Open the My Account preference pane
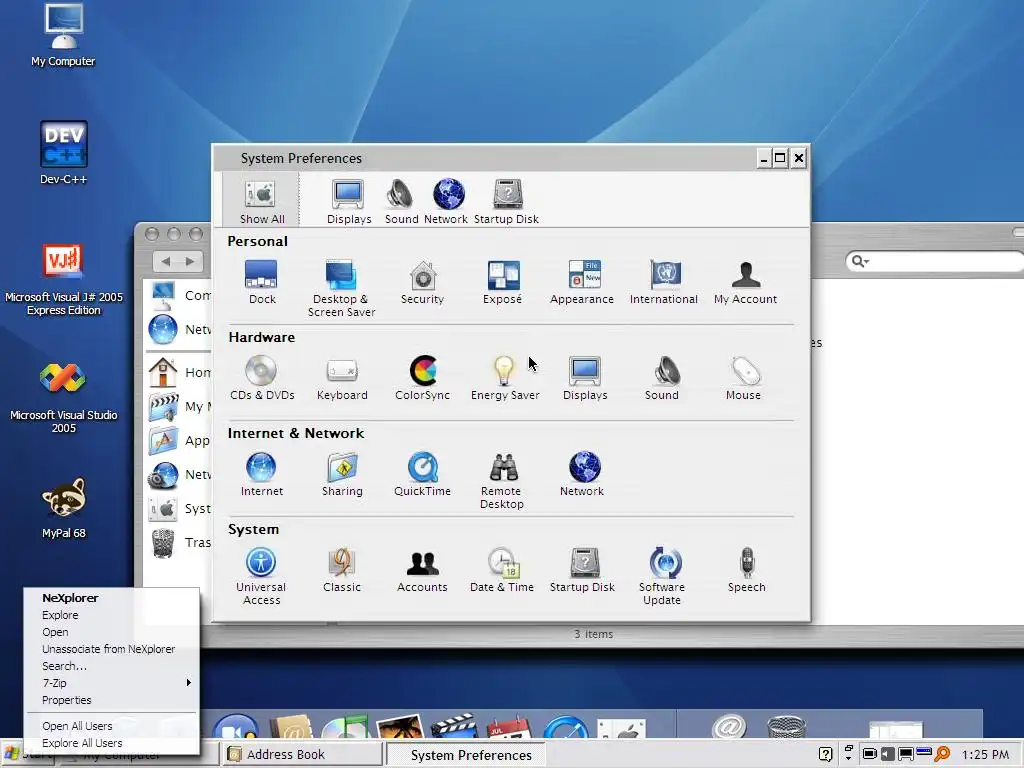This screenshot has height=768, width=1024. (x=745, y=281)
